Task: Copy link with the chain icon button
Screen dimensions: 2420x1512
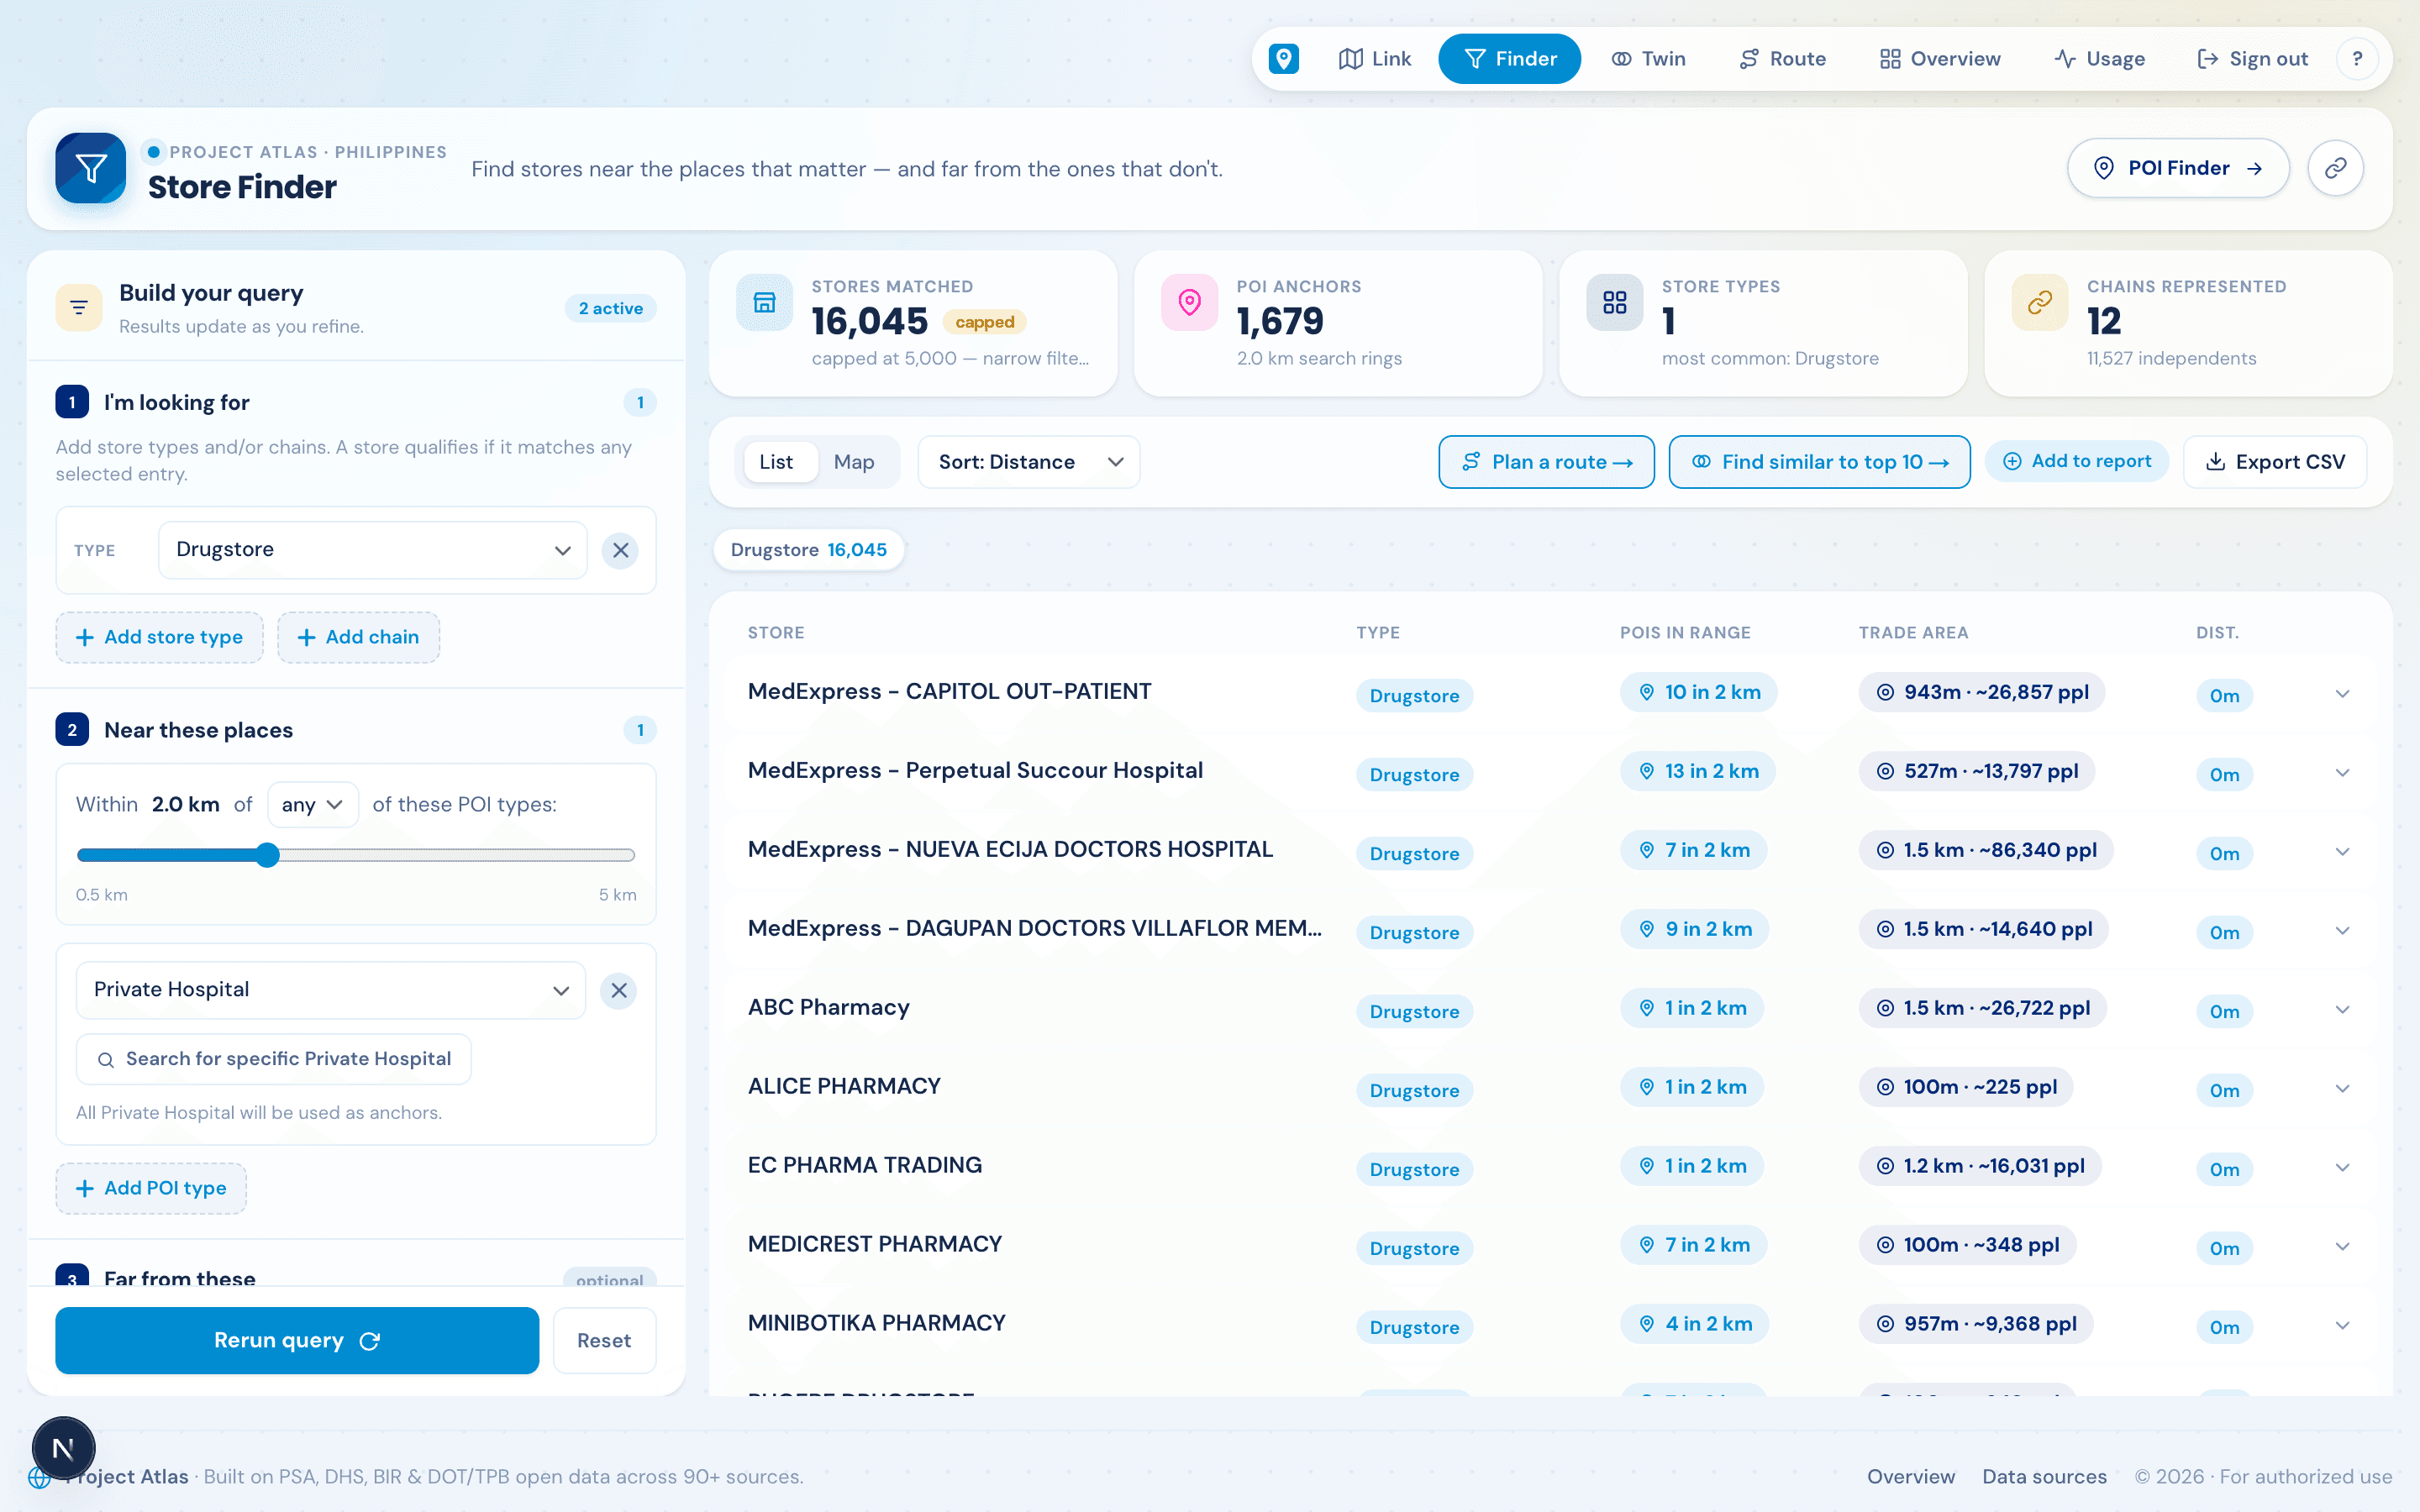Action: pyautogui.click(x=2335, y=168)
